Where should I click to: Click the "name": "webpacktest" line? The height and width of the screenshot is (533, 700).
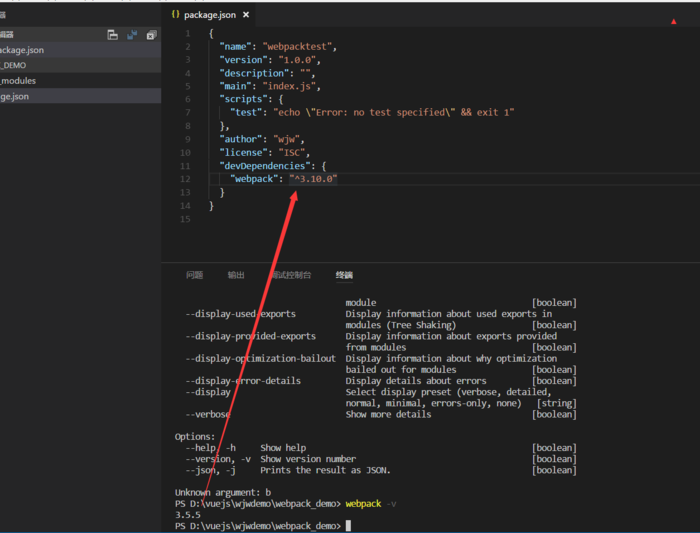pyautogui.click(x=278, y=46)
